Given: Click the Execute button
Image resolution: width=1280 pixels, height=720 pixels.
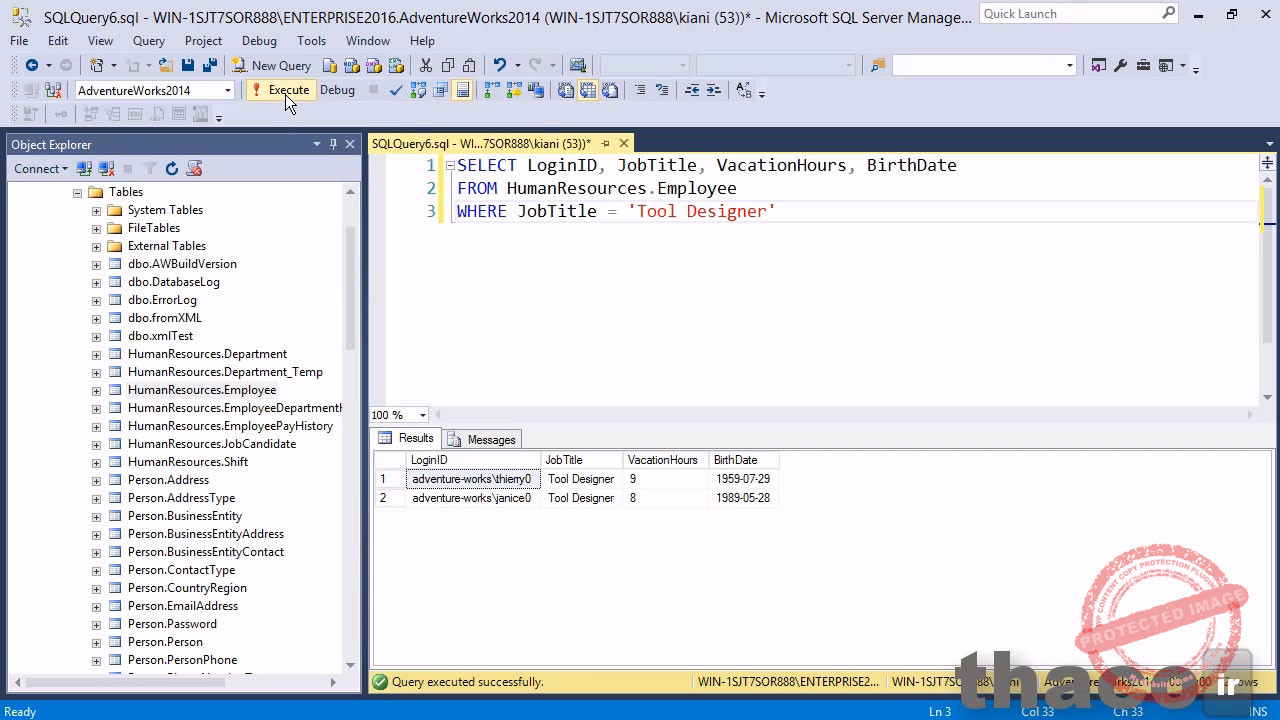Looking at the screenshot, I should pos(288,90).
